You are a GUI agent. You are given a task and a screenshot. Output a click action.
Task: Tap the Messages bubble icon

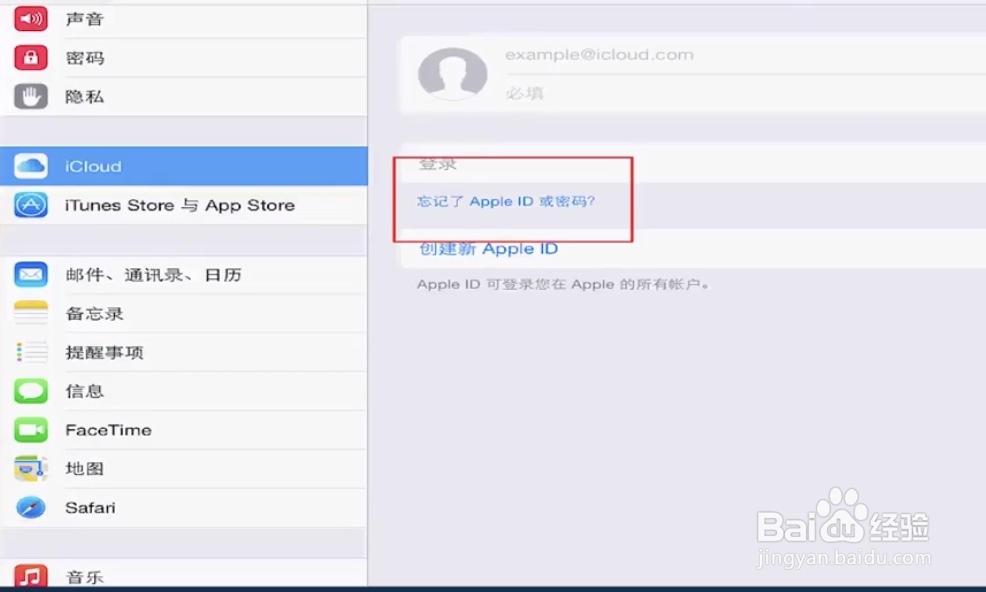30,391
